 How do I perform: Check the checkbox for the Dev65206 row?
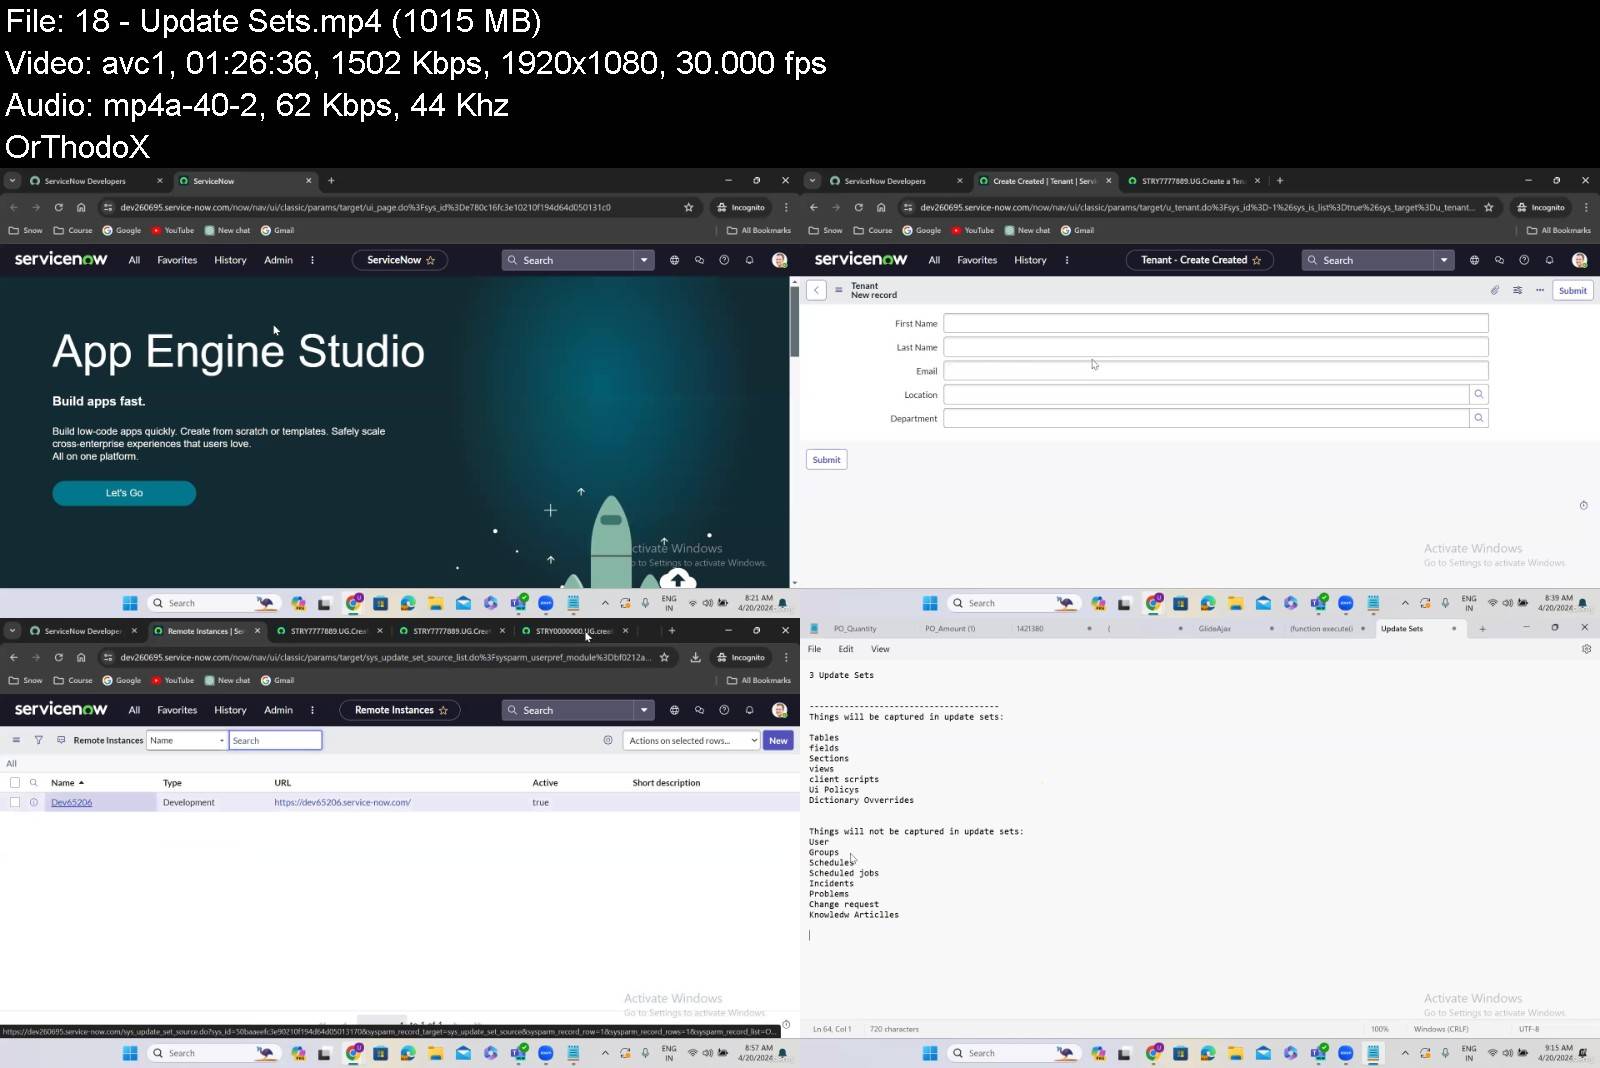15,802
